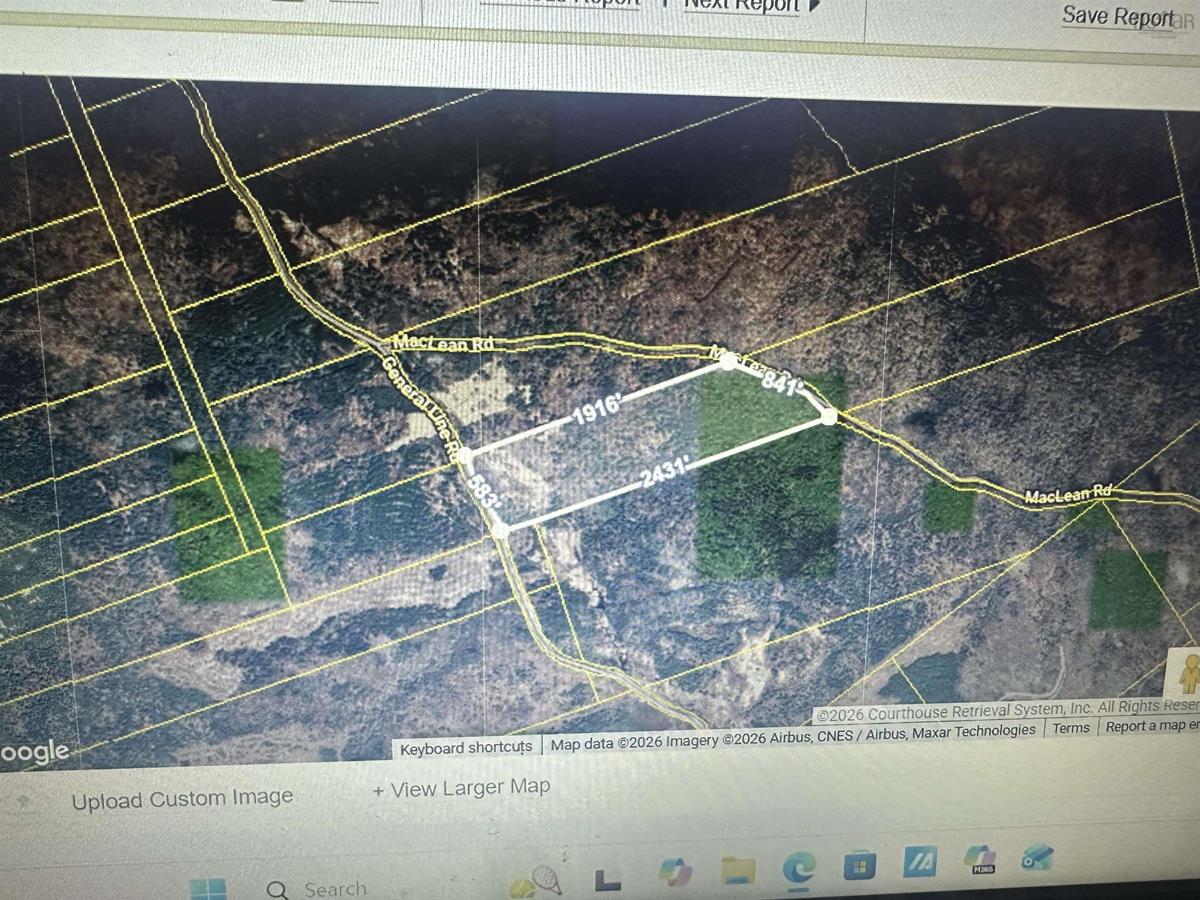Open Microsoft Store from the taskbar
This screenshot has width=1200, height=900.
[859, 864]
